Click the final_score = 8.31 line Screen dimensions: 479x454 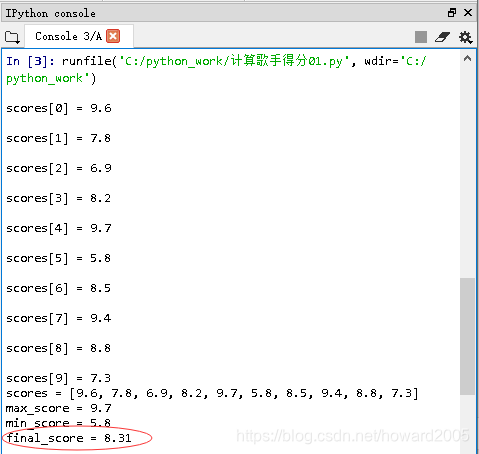tap(69, 438)
